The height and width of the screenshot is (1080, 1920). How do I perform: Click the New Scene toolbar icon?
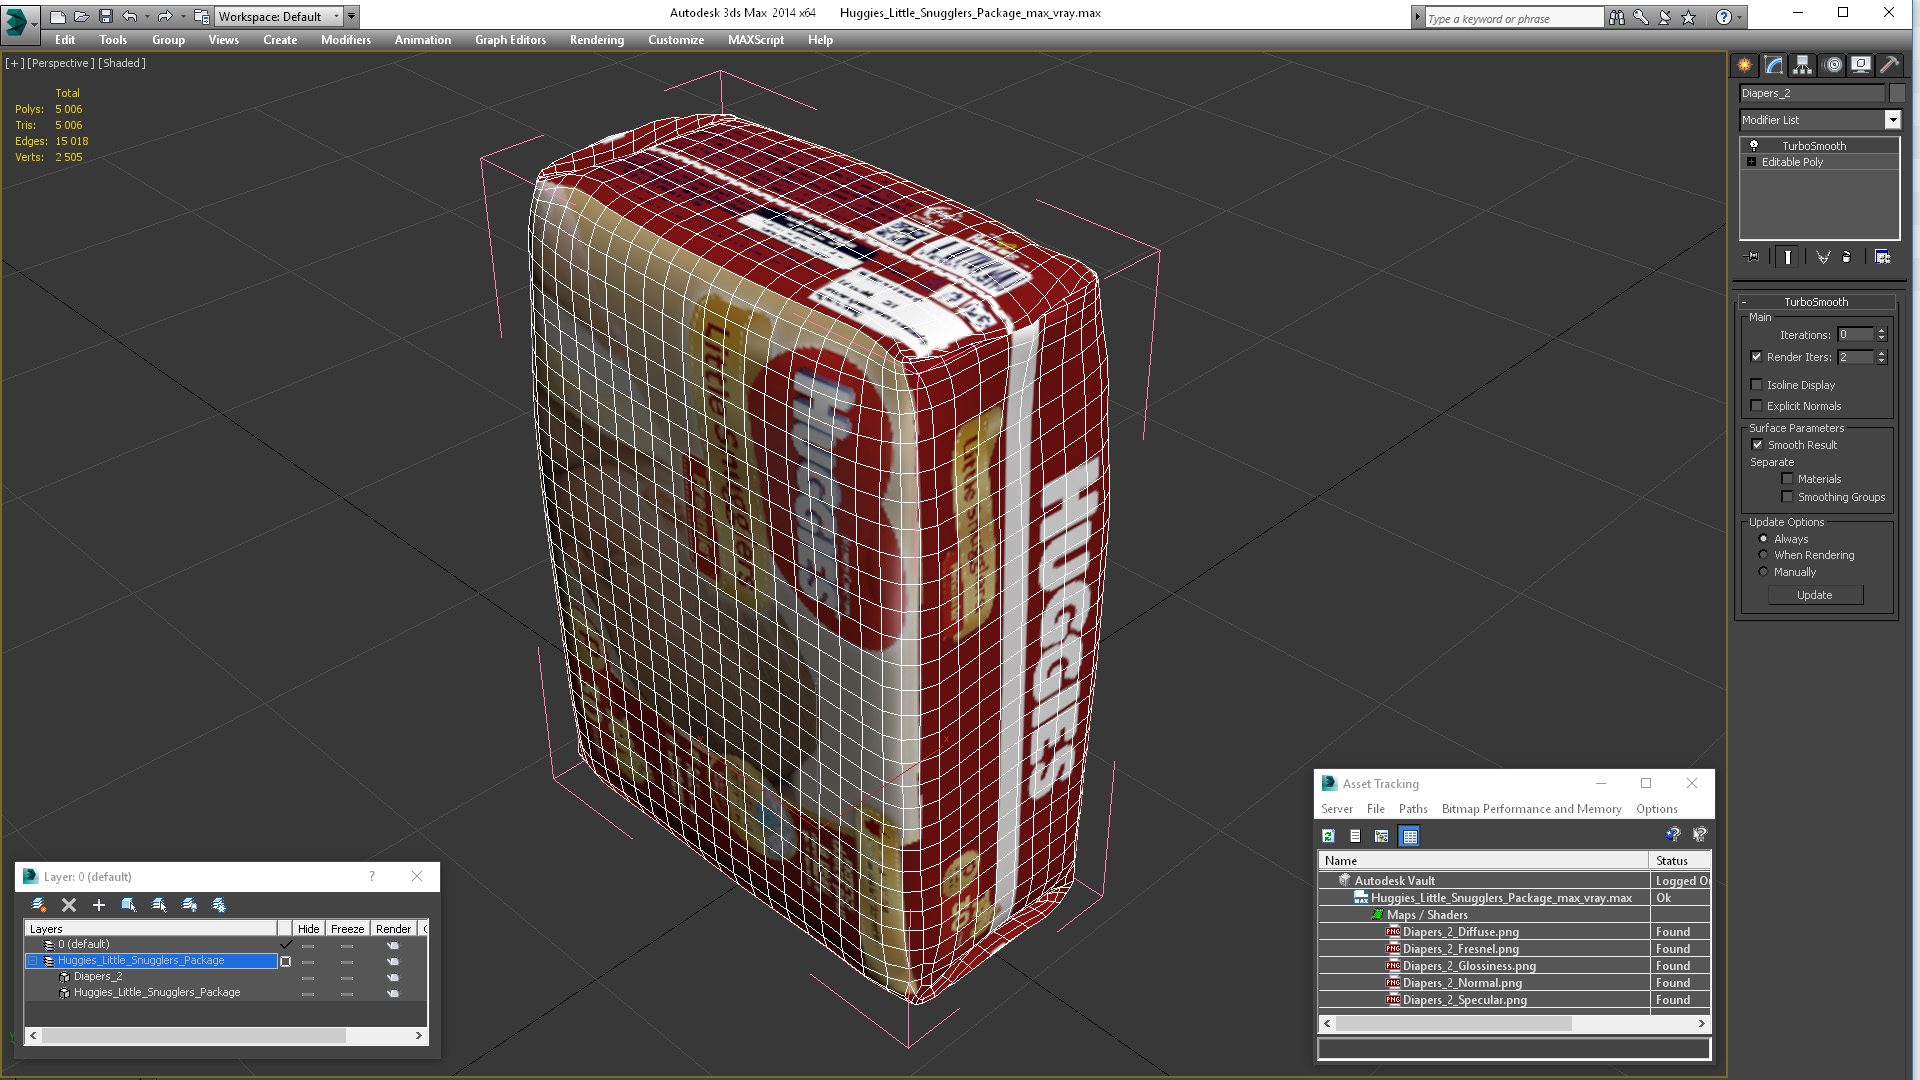(57, 16)
